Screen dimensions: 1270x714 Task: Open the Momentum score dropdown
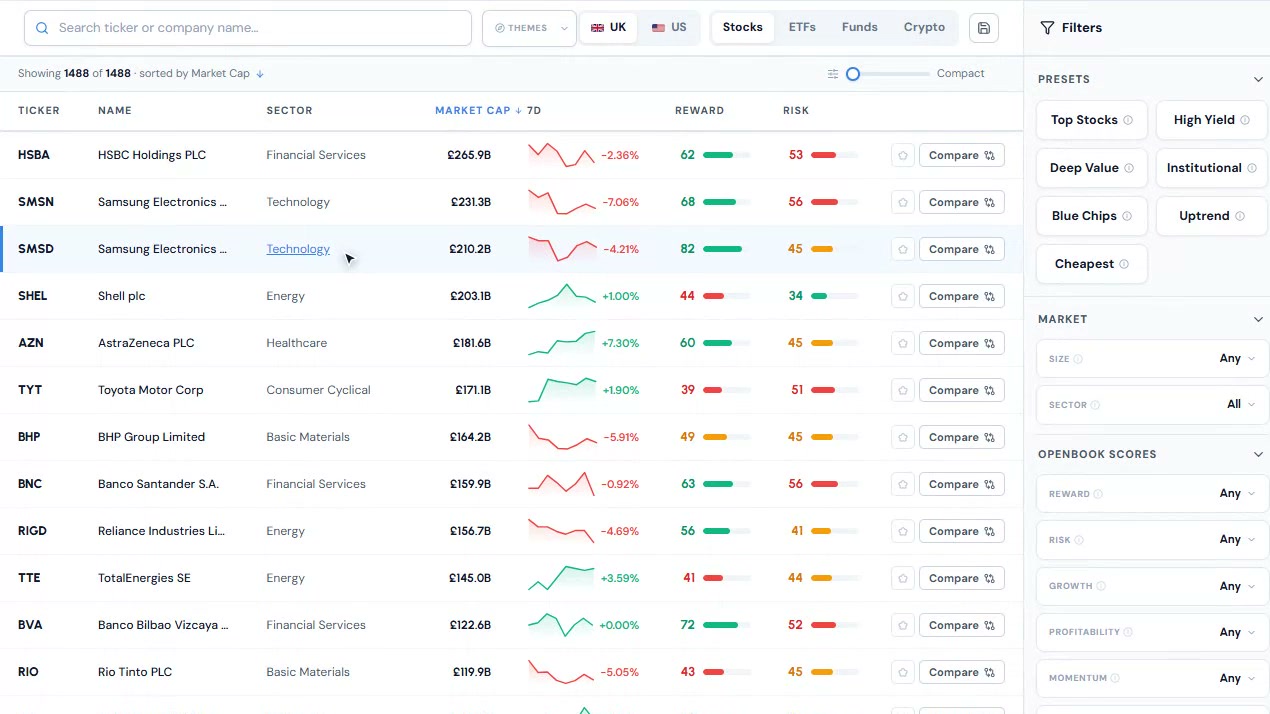pyautogui.click(x=1152, y=678)
